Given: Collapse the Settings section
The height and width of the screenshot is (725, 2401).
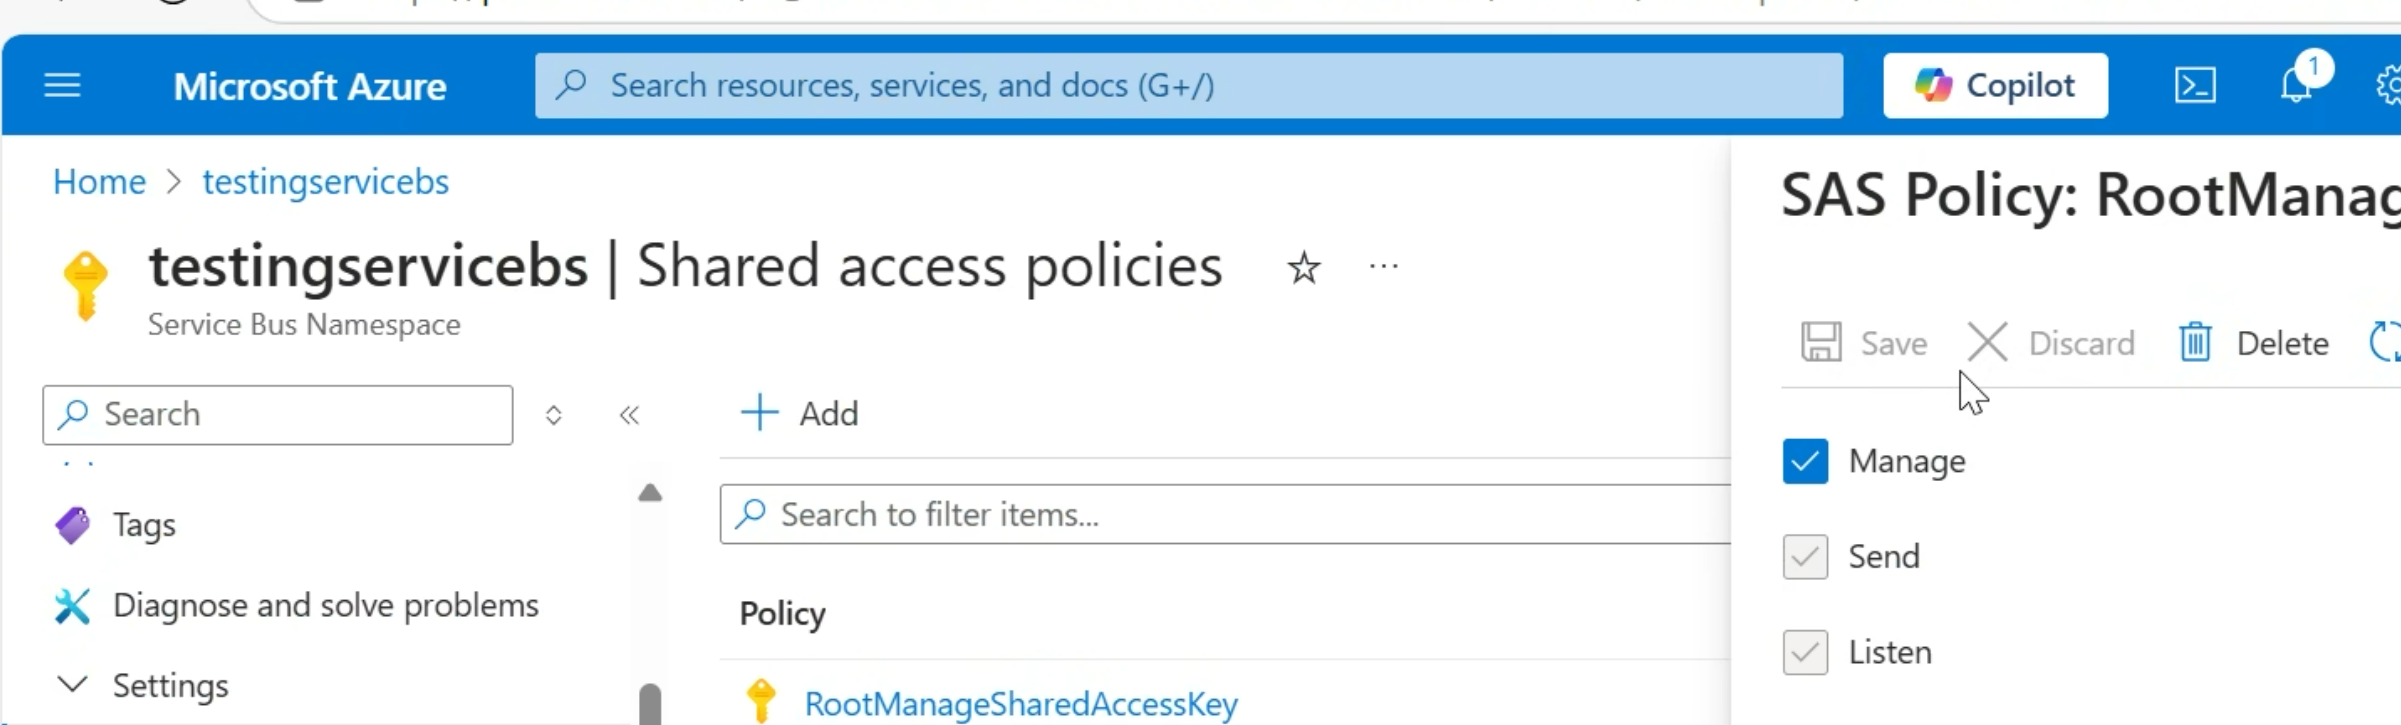Looking at the screenshot, I should coord(72,685).
